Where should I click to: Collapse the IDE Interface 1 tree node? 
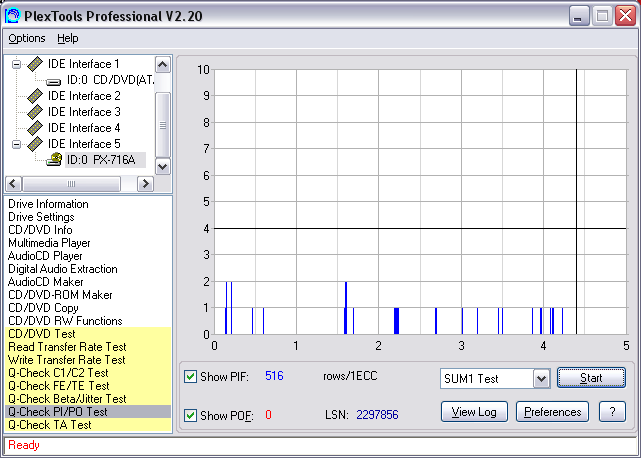tap(16, 65)
